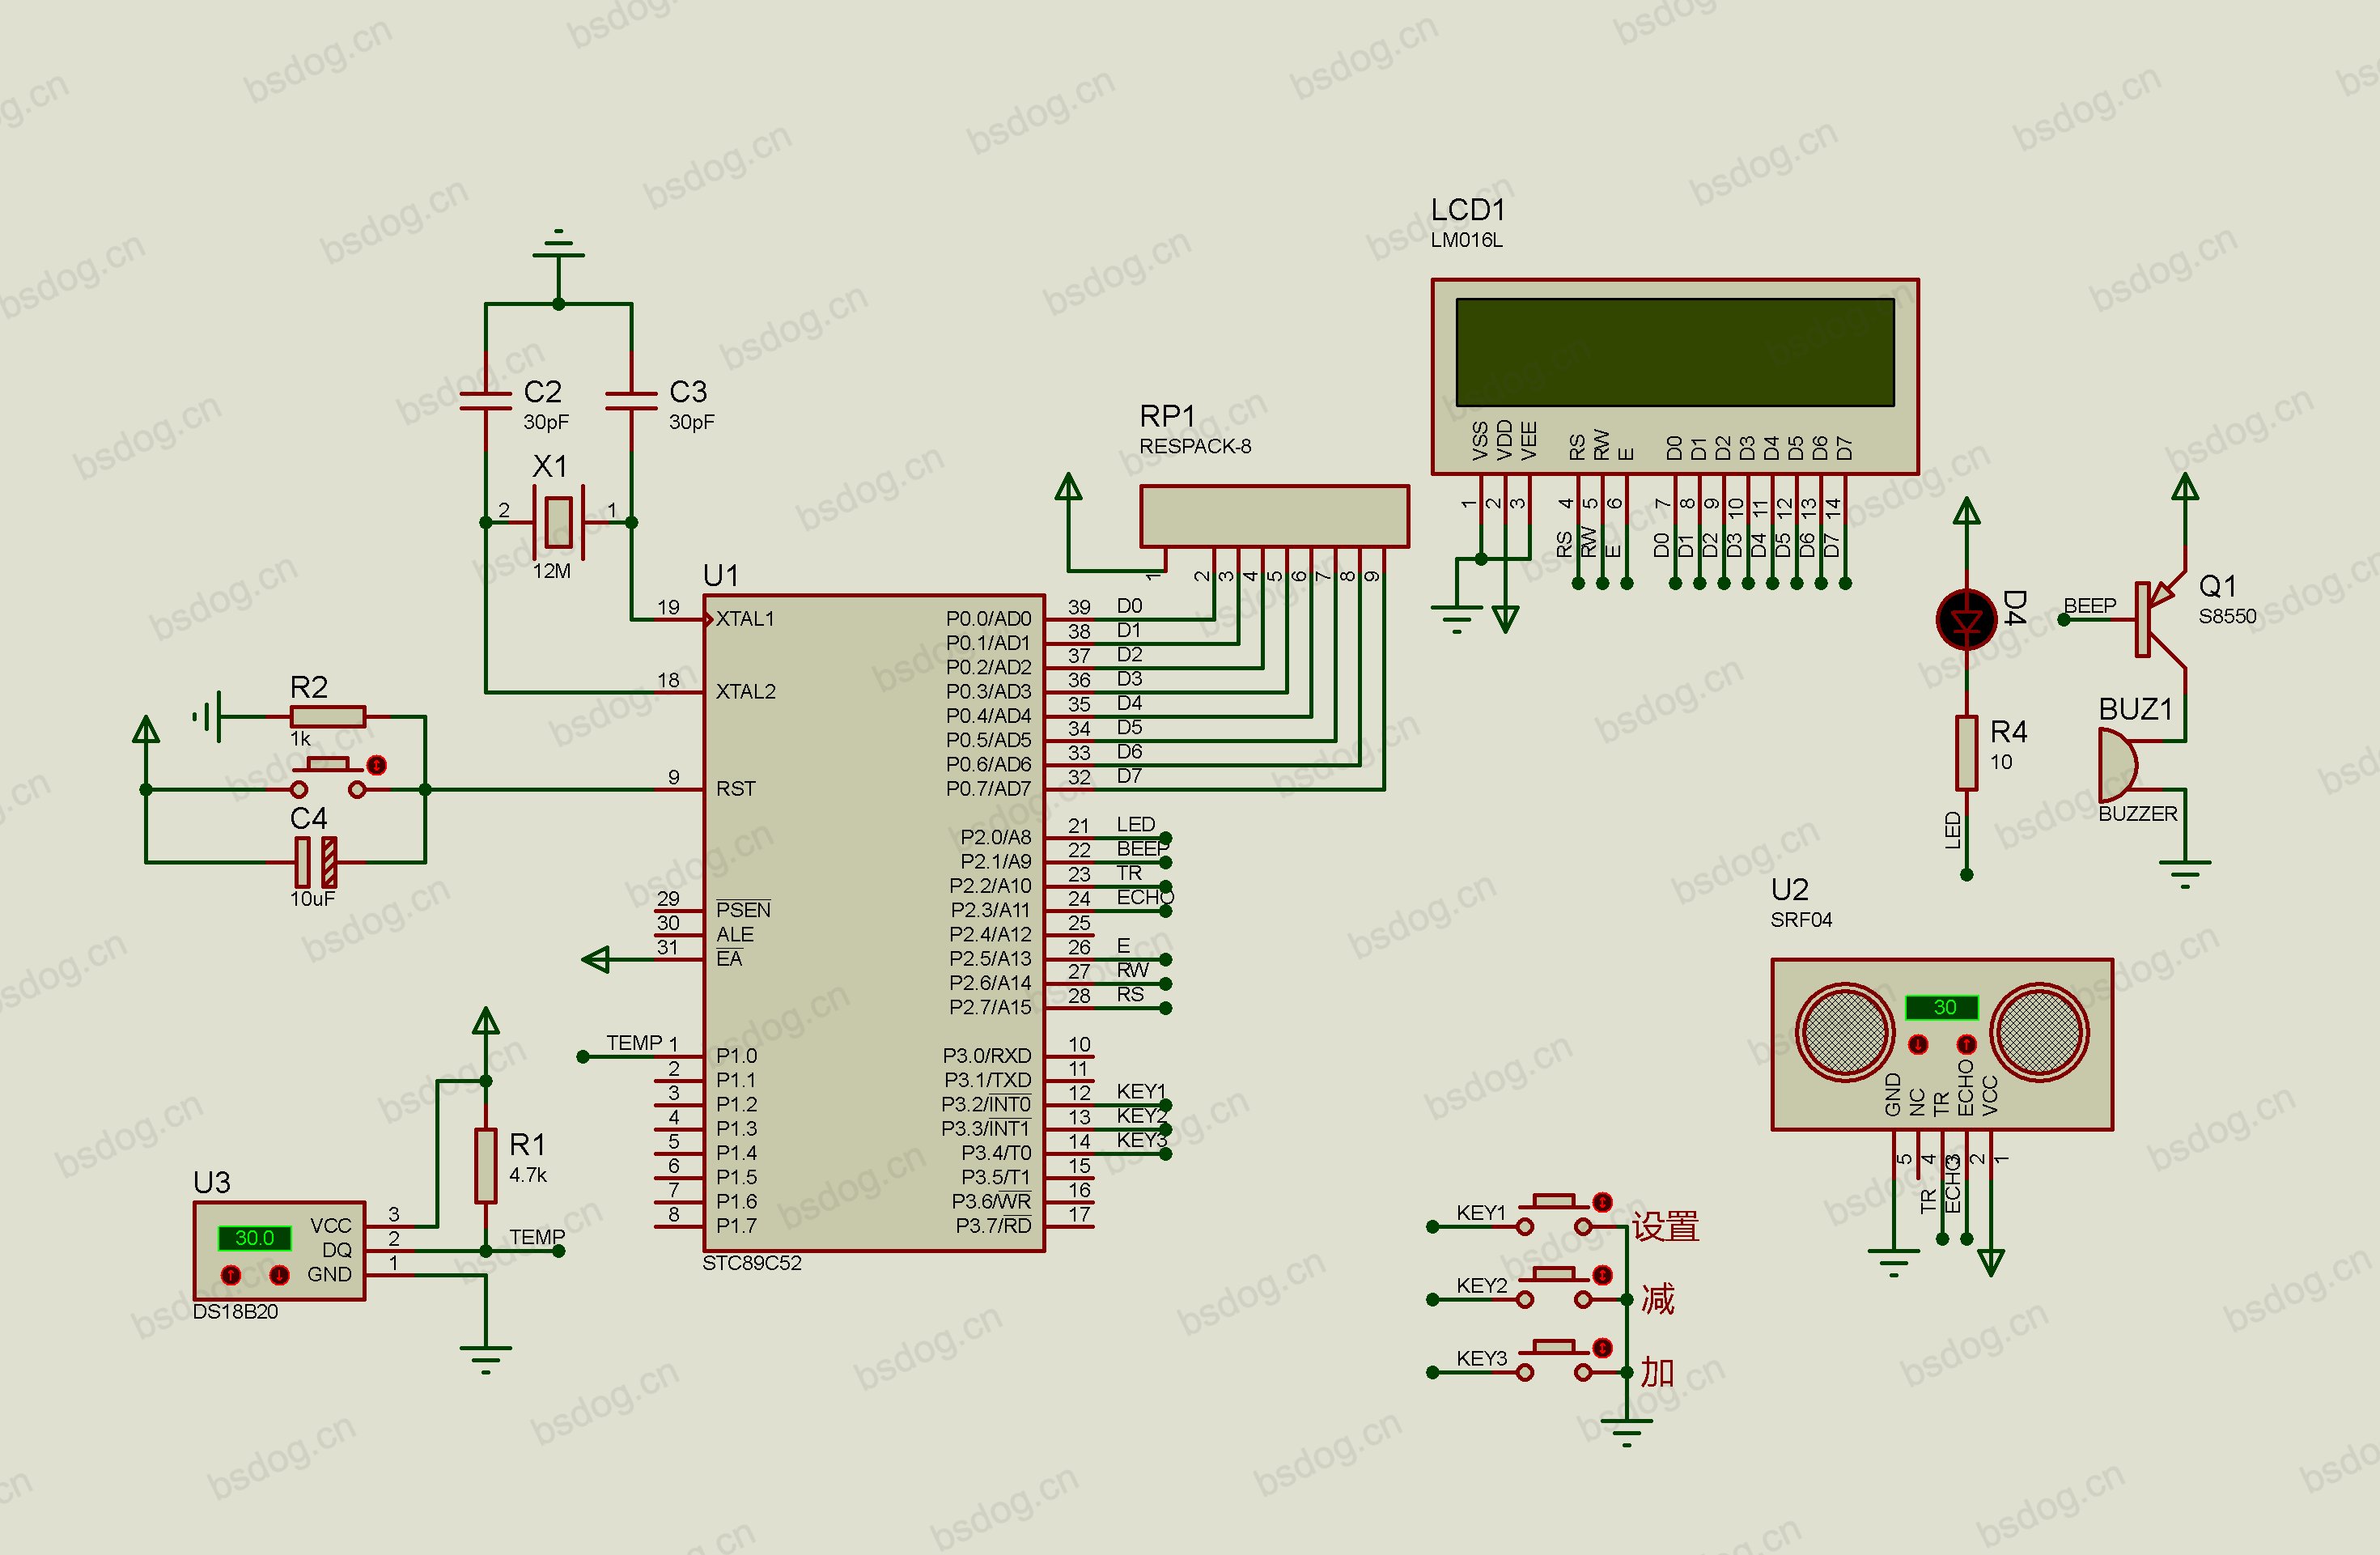Click the R1 4.7k resistor
This screenshot has height=1555, width=2380.
coord(485,1165)
